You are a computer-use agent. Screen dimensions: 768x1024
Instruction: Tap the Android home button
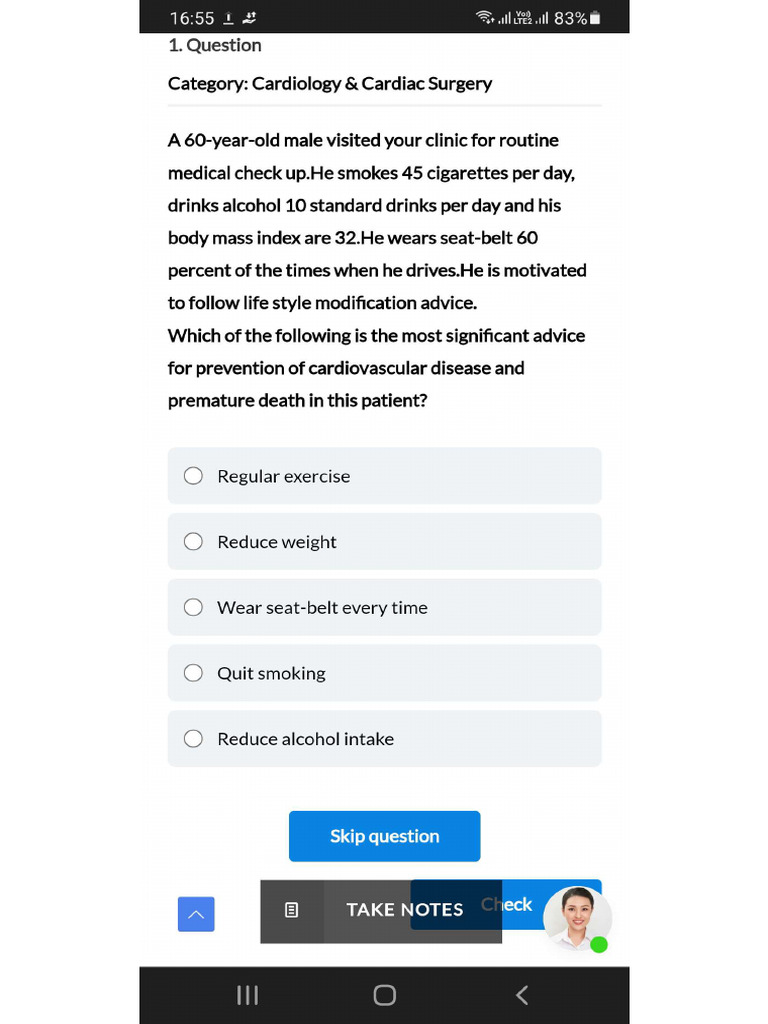(x=385, y=995)
